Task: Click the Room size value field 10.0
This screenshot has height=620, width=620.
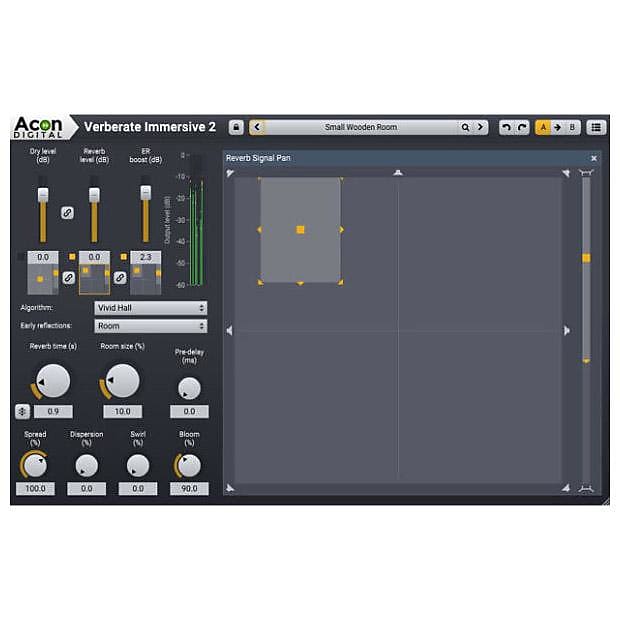Action: (x=123, y=412)
